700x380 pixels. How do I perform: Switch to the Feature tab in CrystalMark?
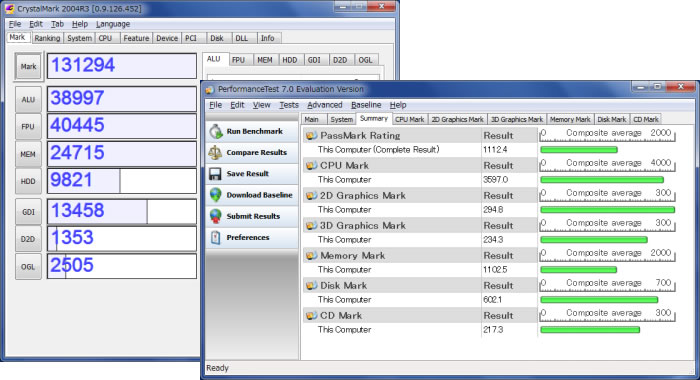tap(136, 38)
